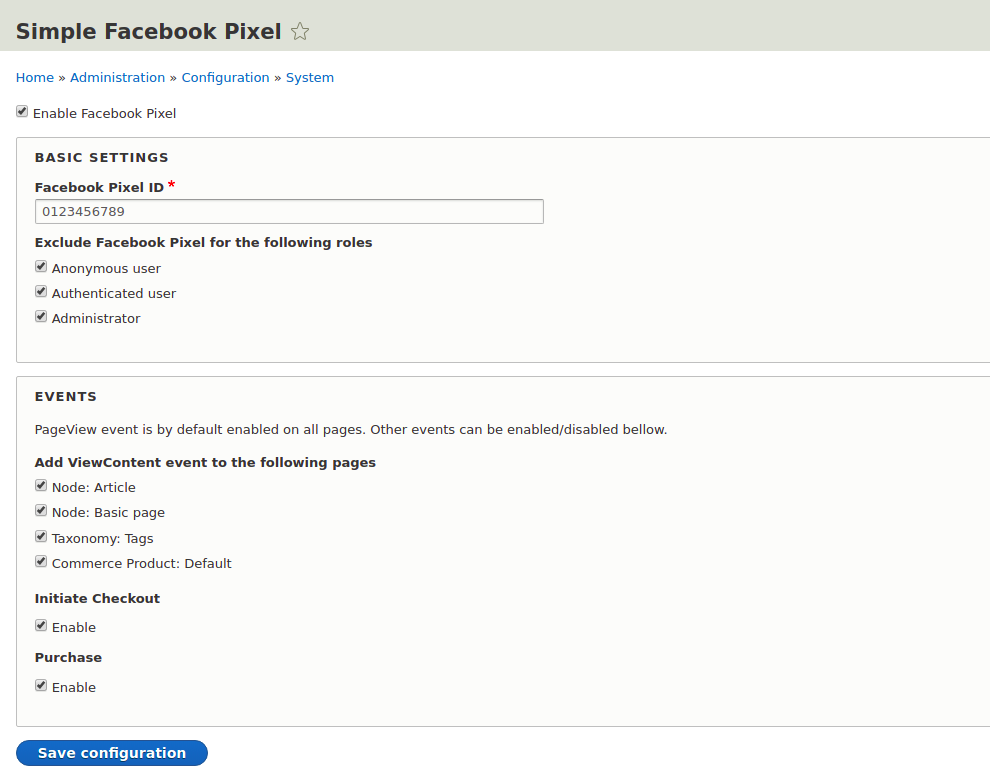The width and height of the screenshot is (990, 781).
Task: Disable the Initiate Checkout event
Action: [x=41, y=625]
